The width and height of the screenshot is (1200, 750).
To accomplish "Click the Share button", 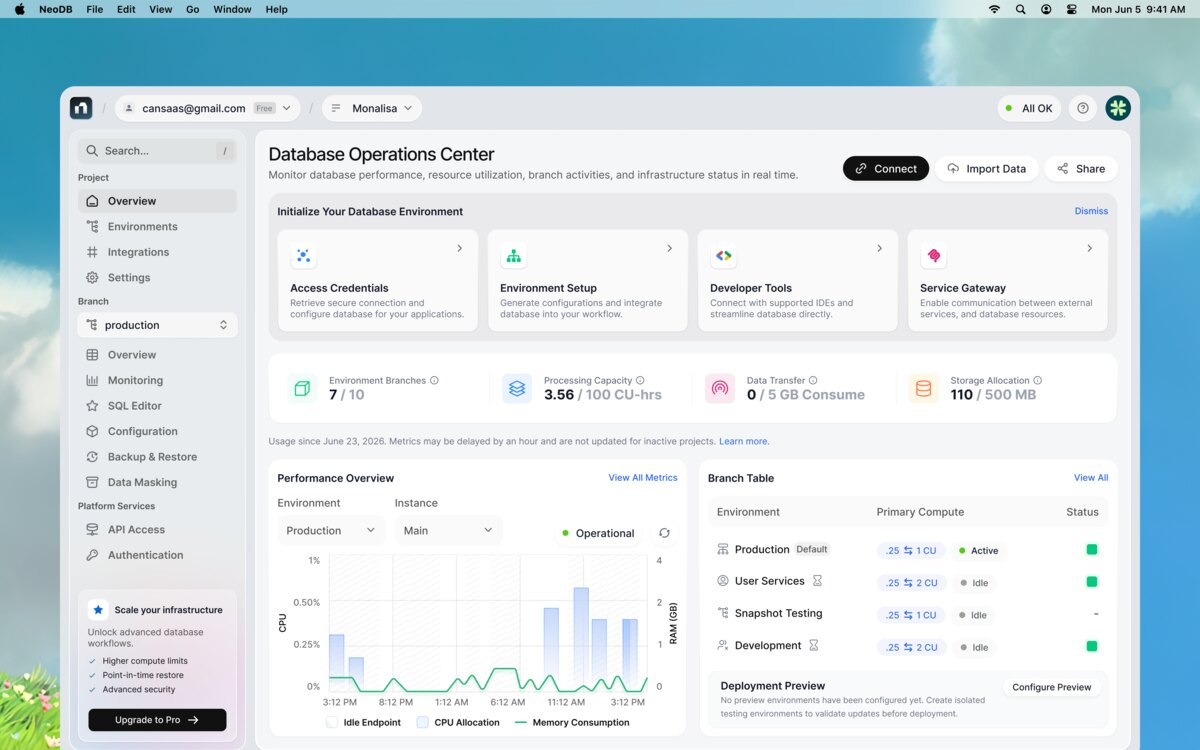I will (1081, 169).
